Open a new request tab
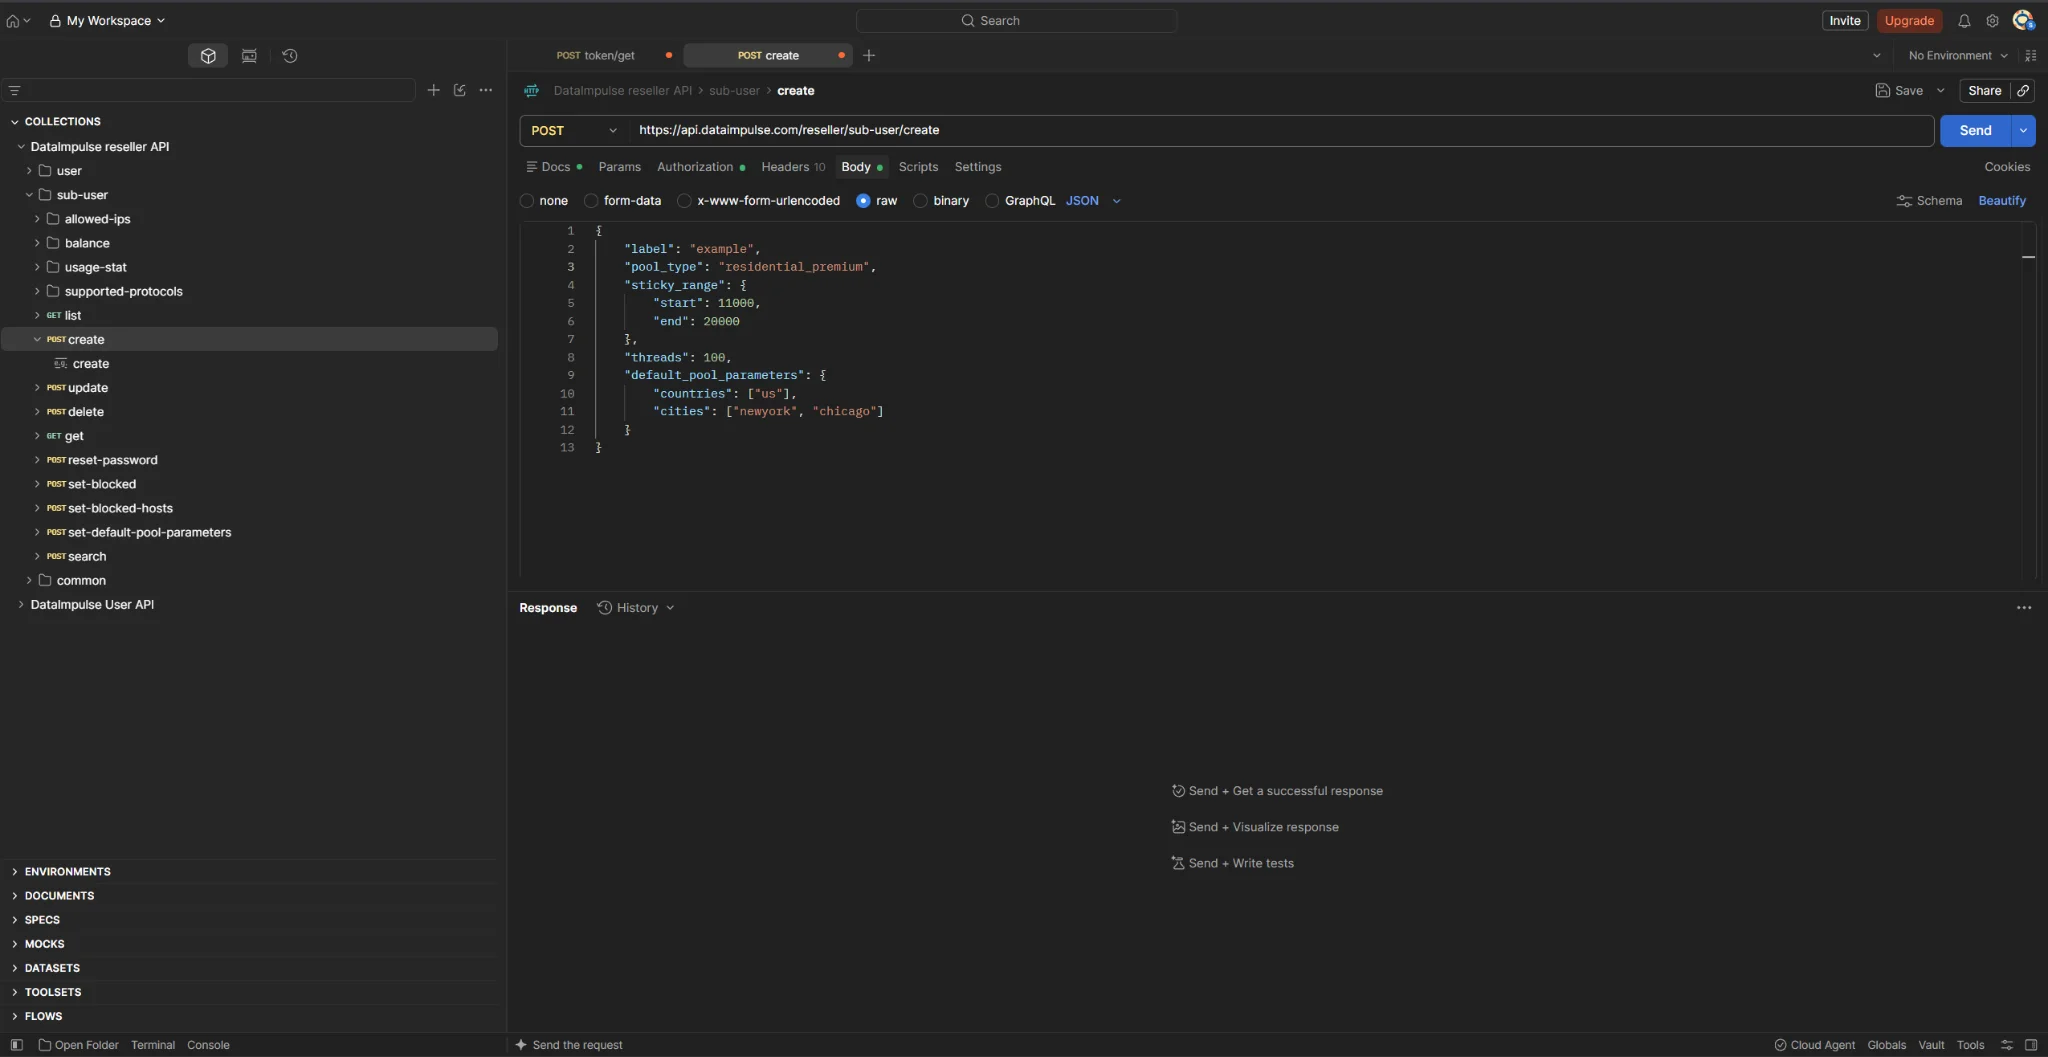Image resolution: width=2048 pixels, height=1057 pixels. pyautogui.click(x=869, y=56)
